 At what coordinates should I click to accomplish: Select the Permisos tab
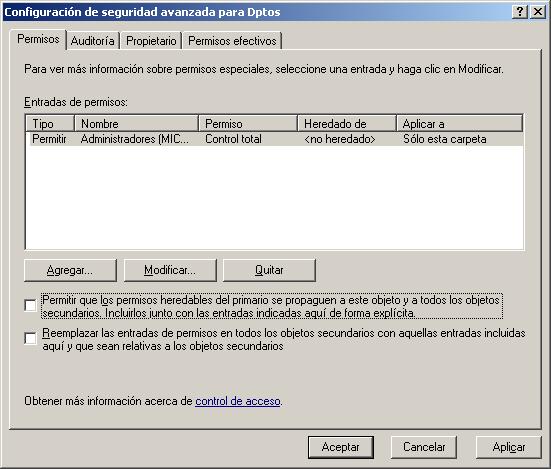38,39
